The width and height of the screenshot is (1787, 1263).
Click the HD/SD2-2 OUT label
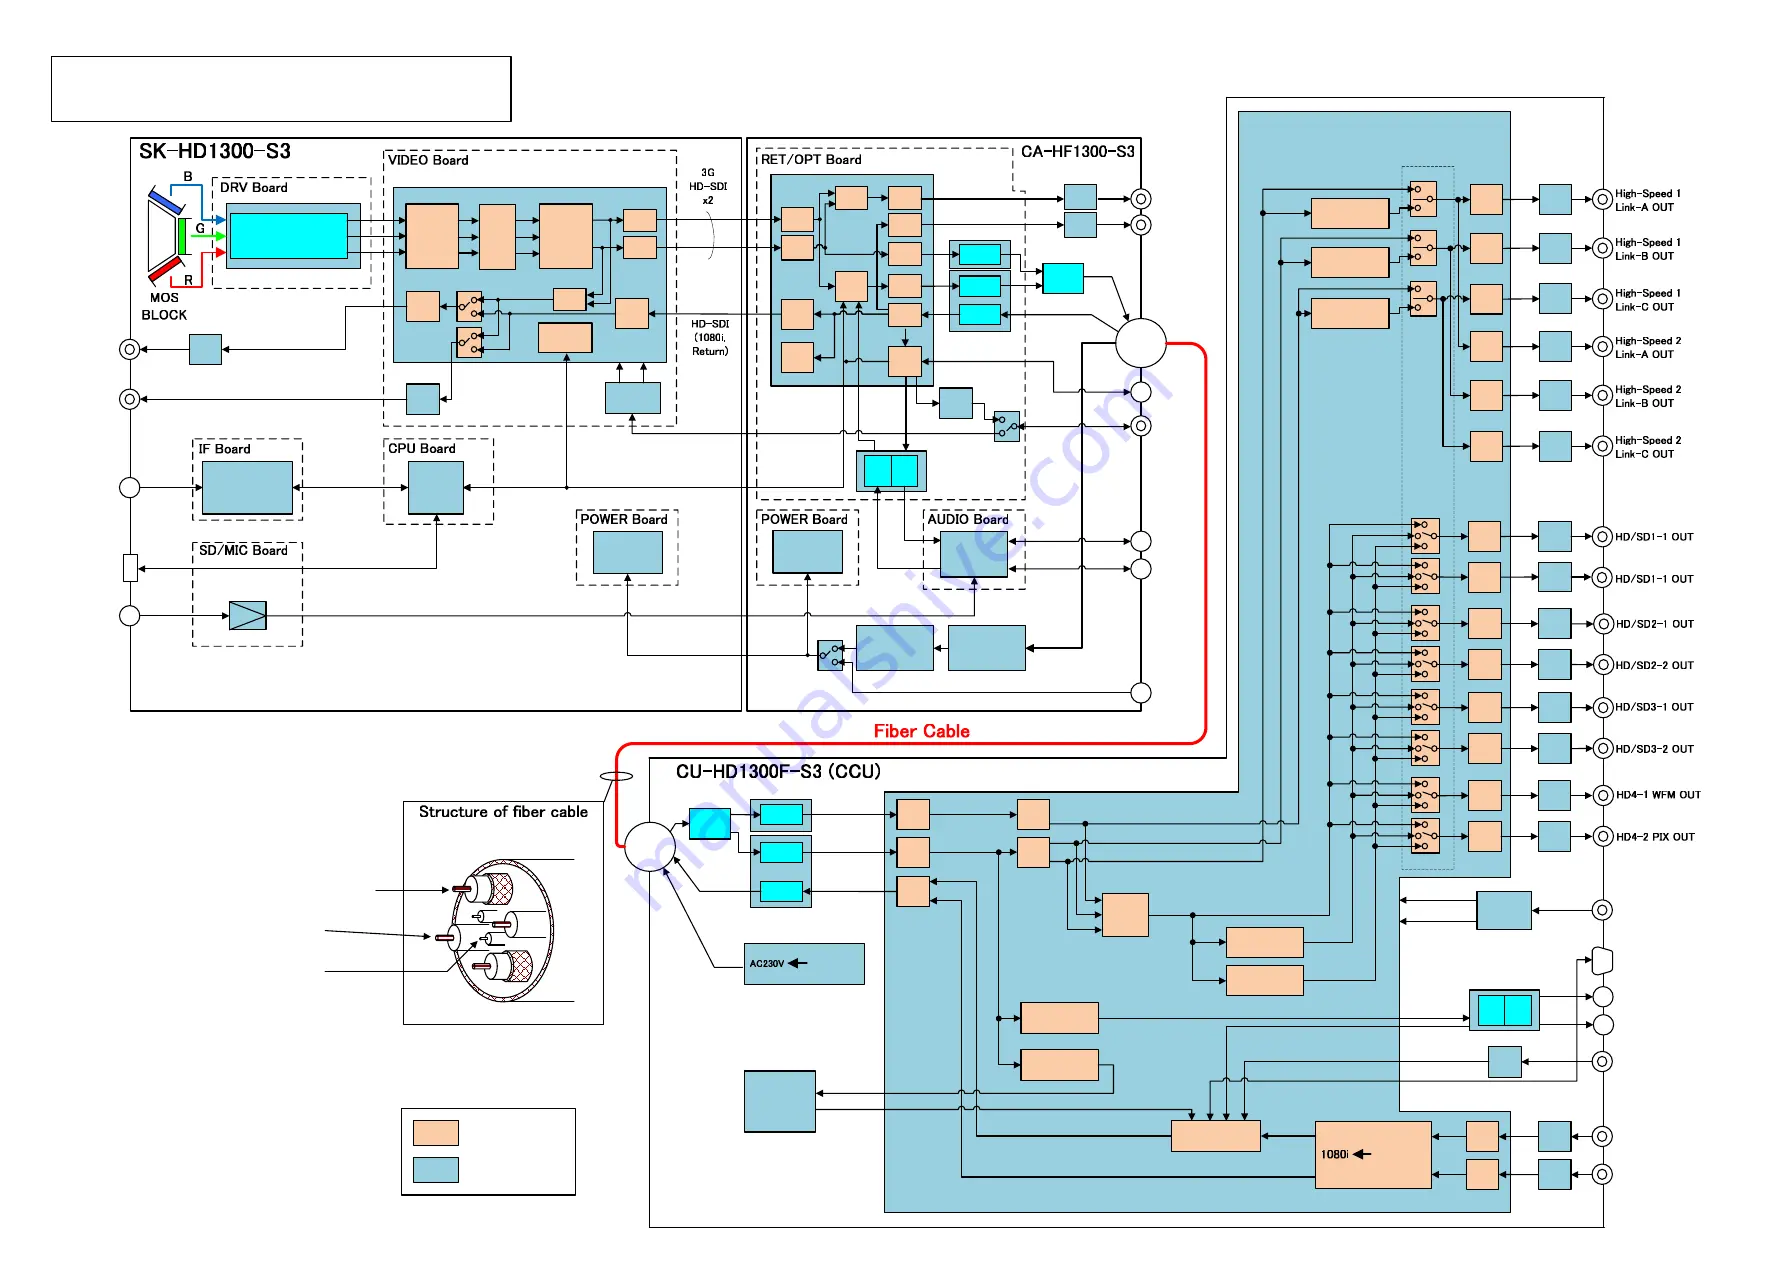point(1655,665)
